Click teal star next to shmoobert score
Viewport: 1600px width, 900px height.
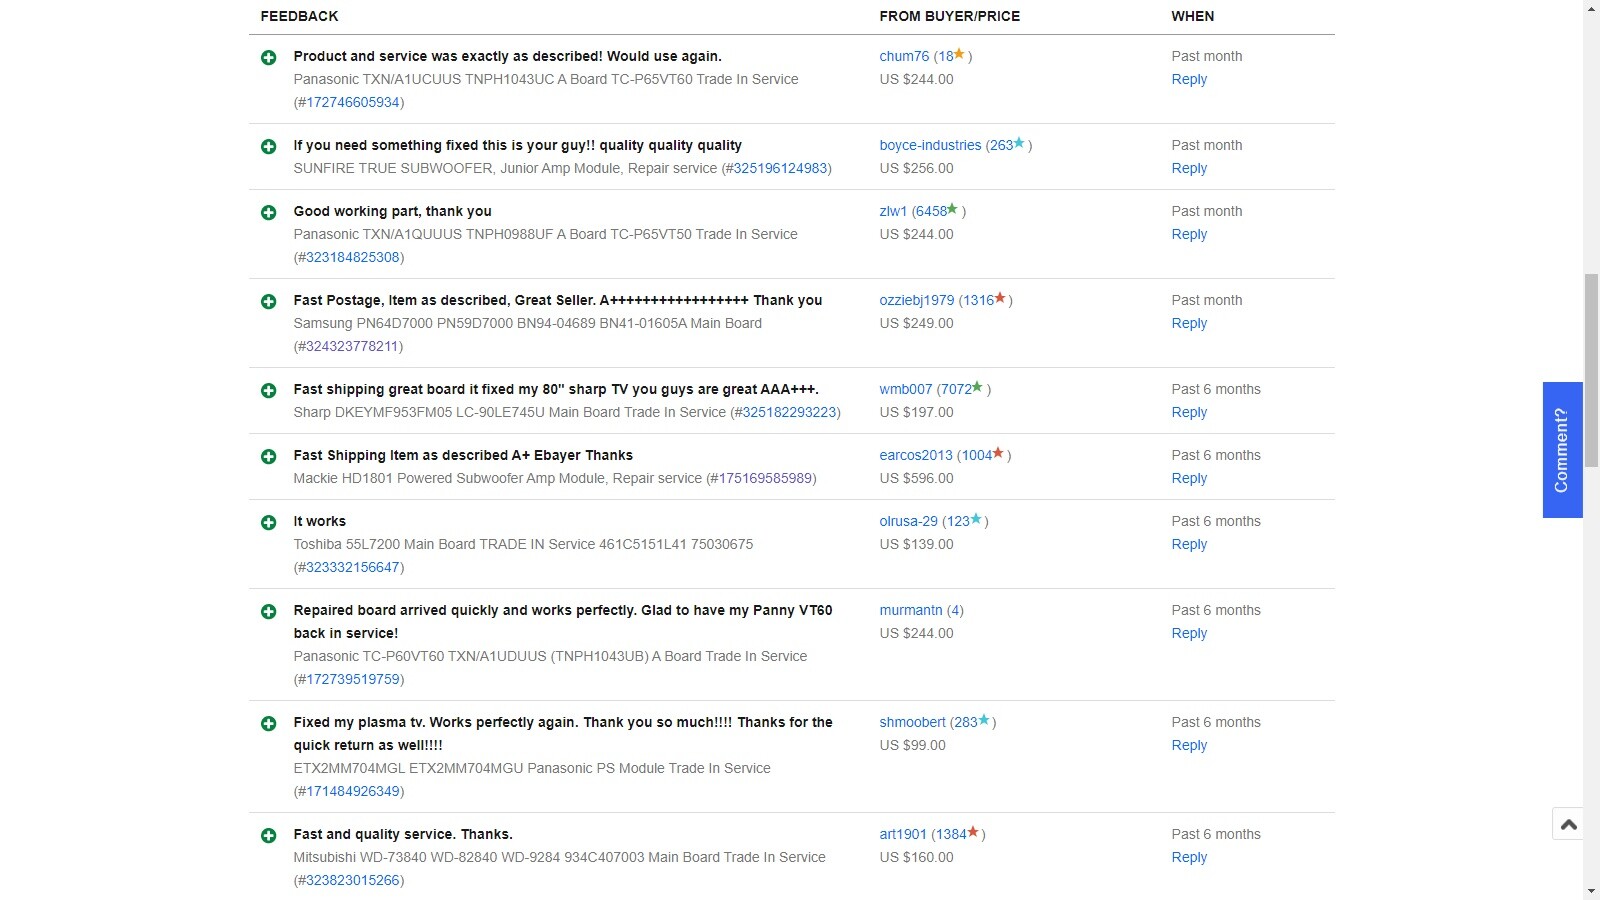984,721
